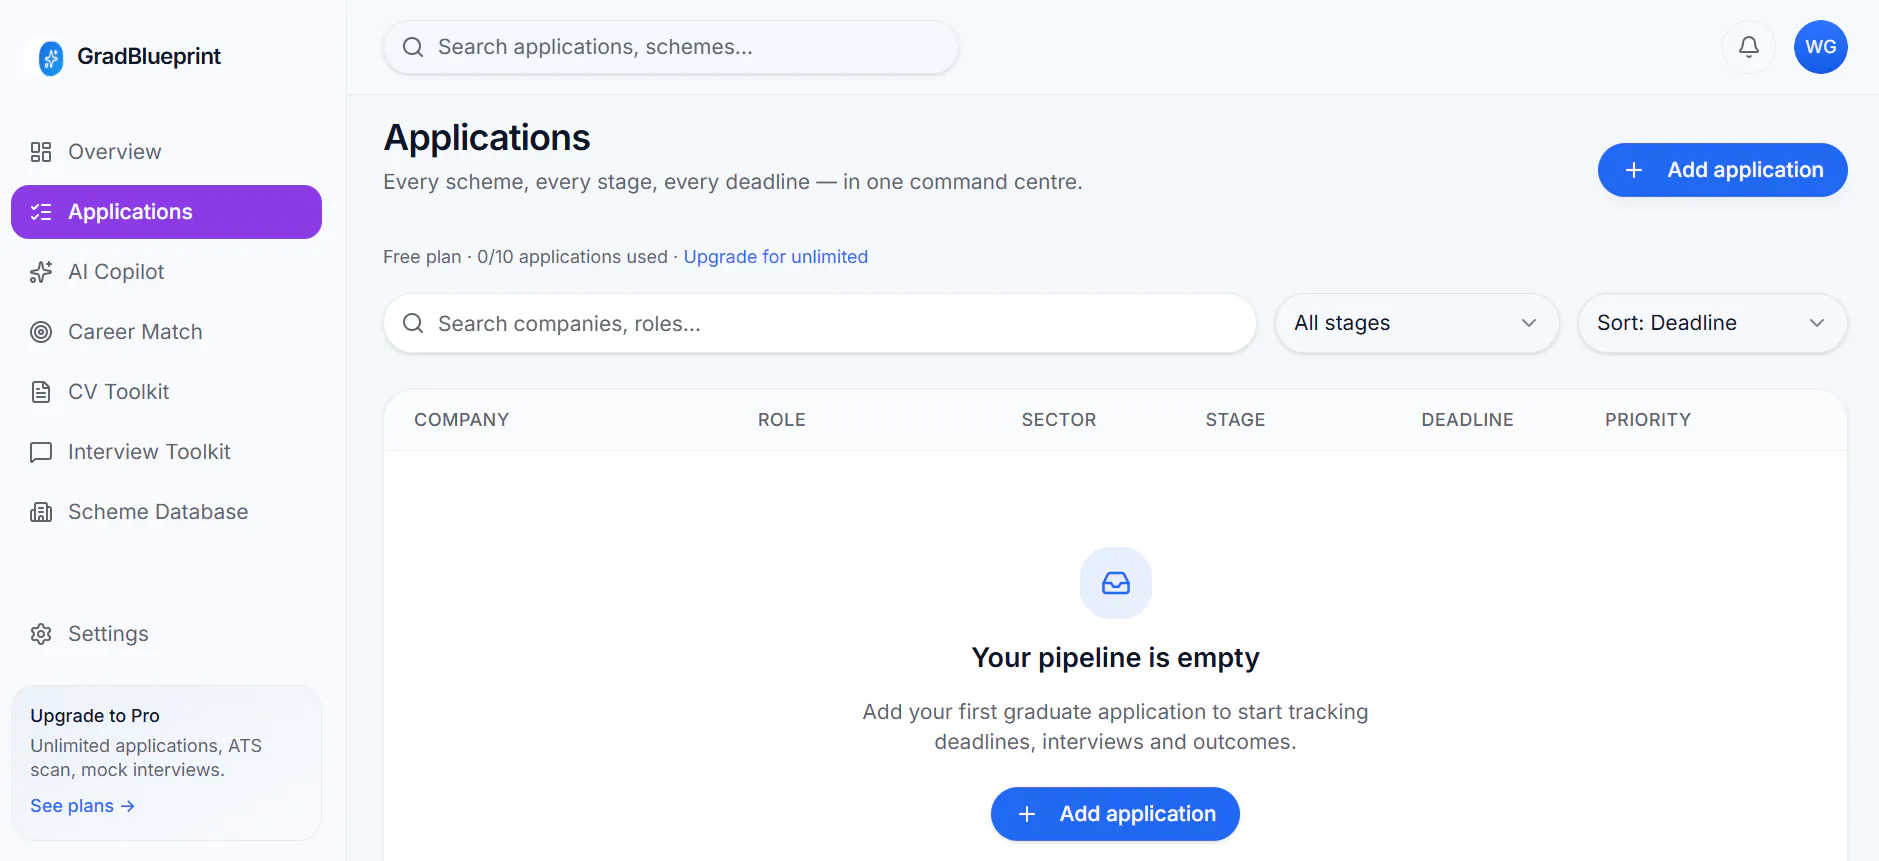Click the arrow icon beside See plans
This screenshot has height=861, width=1879.
coord(128,806)
